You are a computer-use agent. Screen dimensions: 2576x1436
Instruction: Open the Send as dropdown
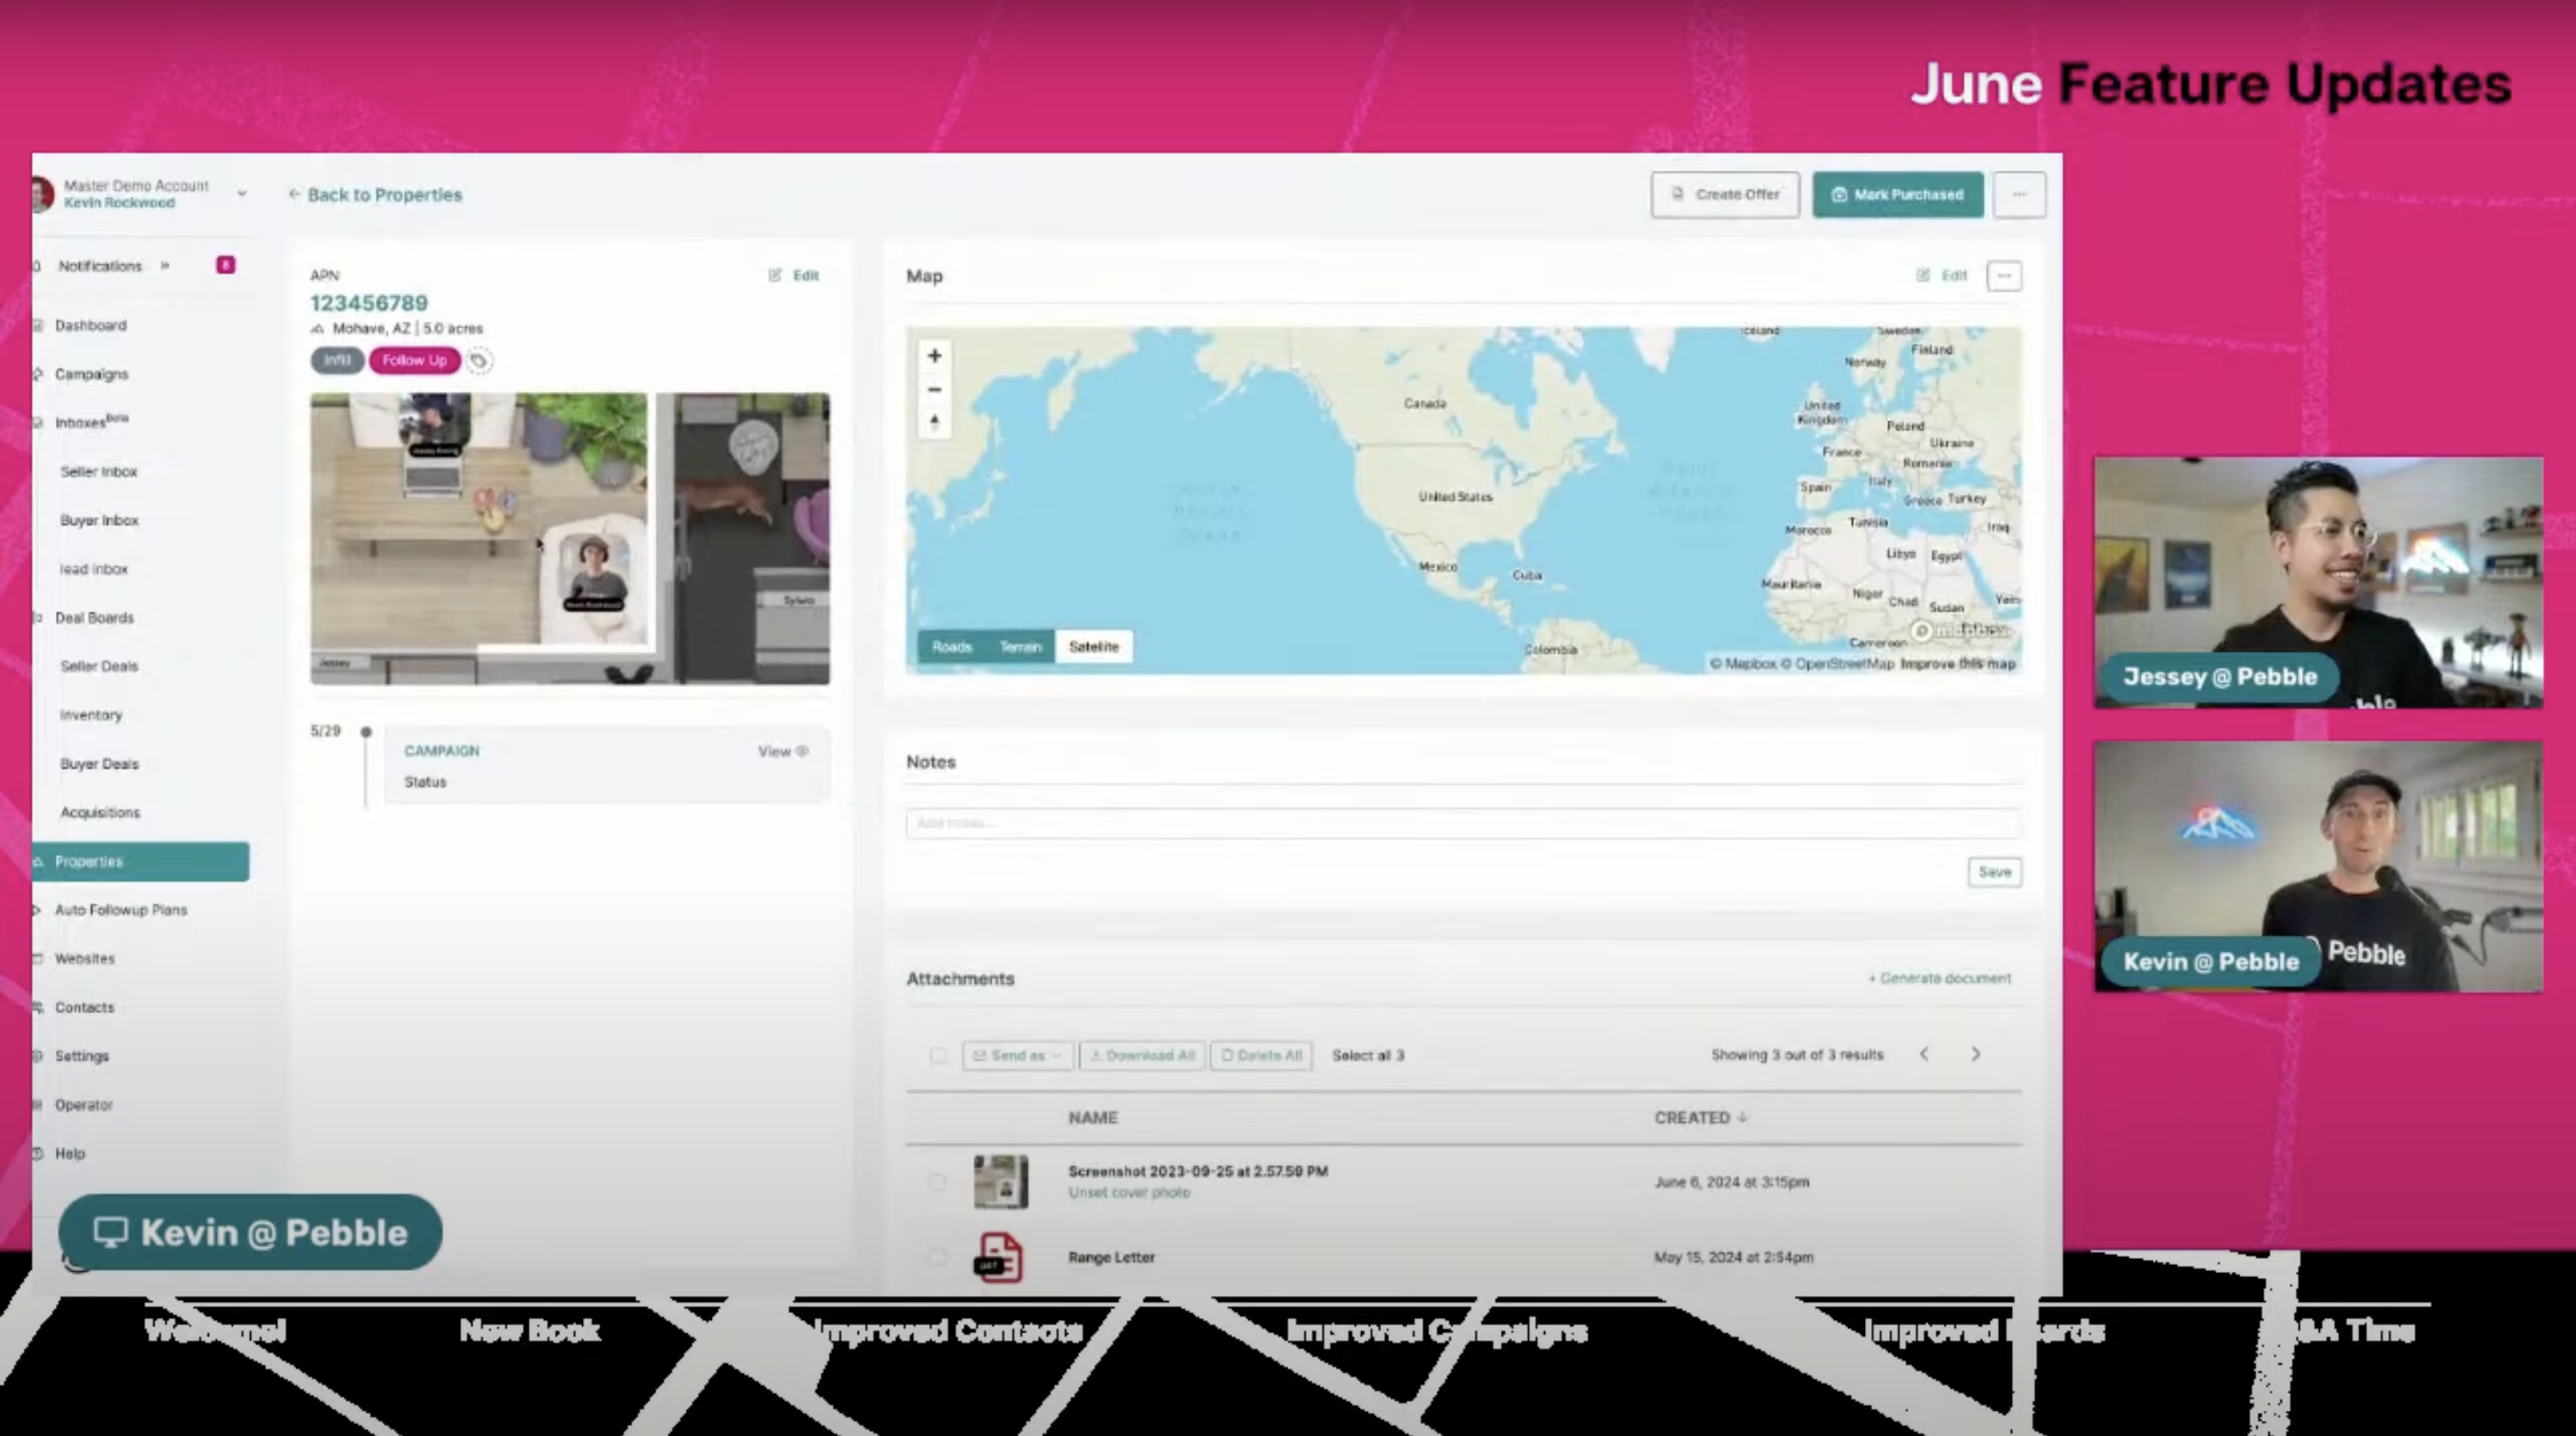(x=1017, y=1055)
